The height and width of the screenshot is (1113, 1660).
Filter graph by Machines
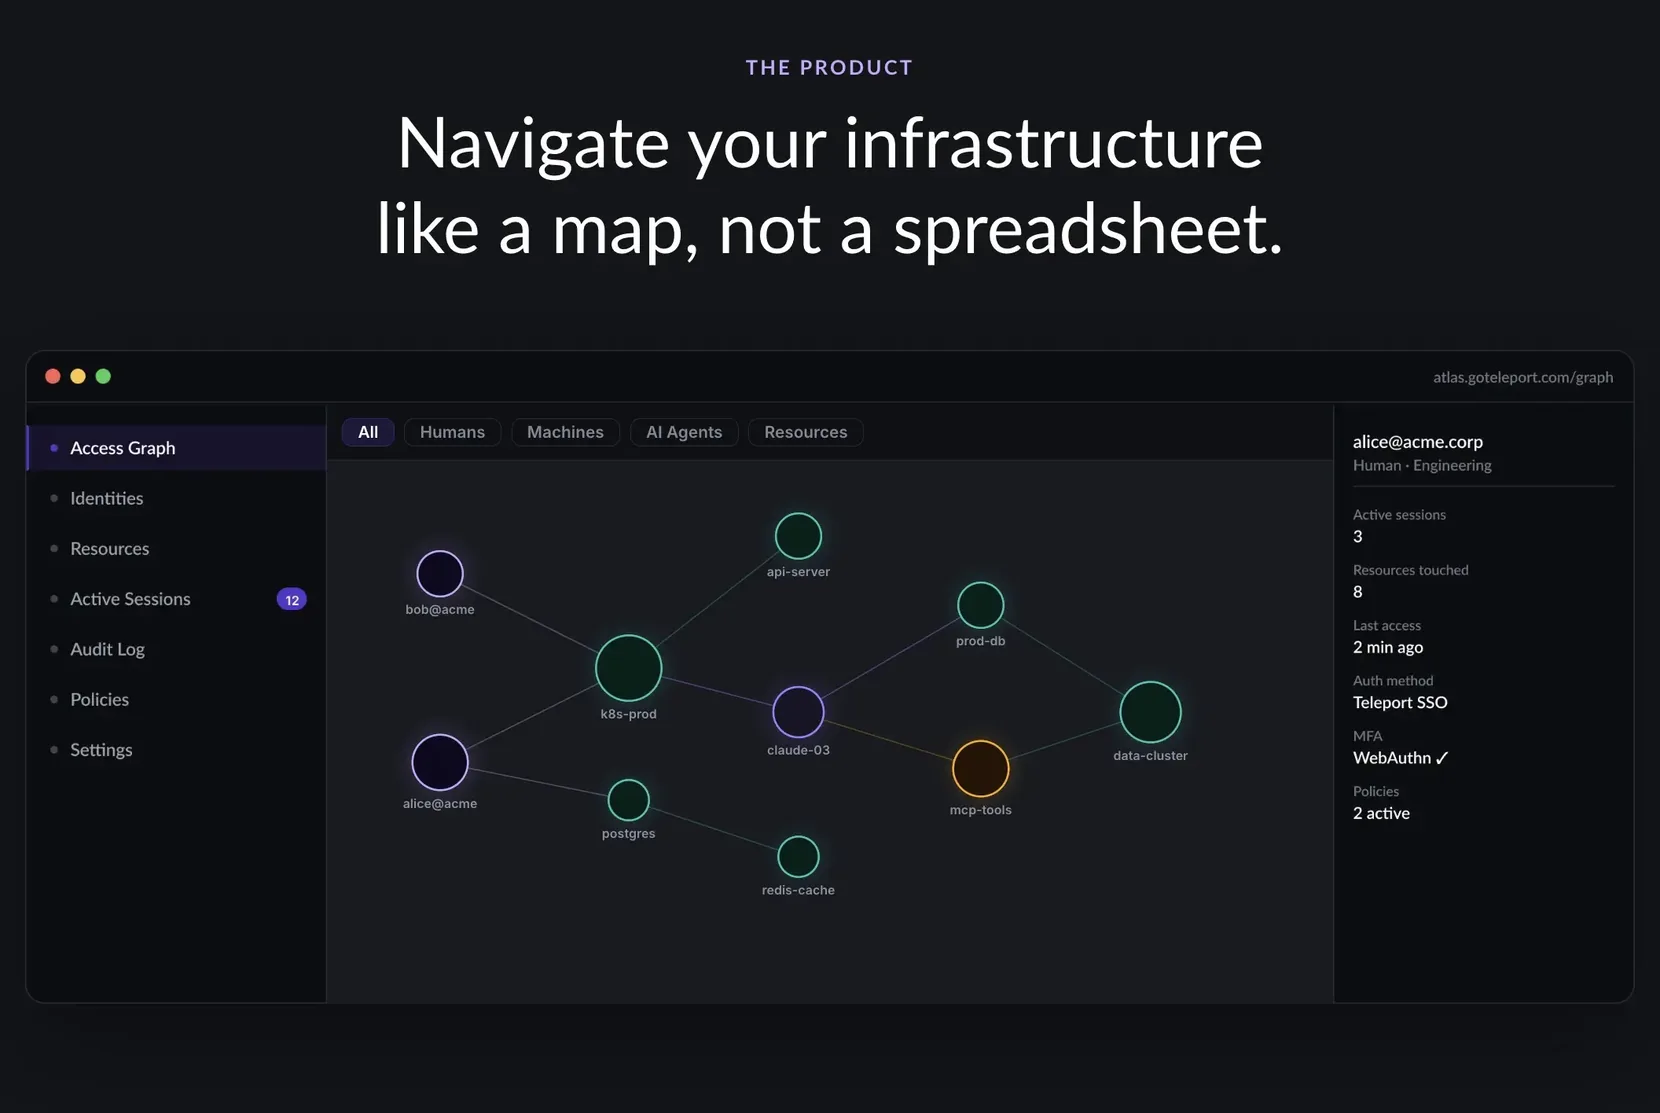pyautogui.click(x=565, y=432)
